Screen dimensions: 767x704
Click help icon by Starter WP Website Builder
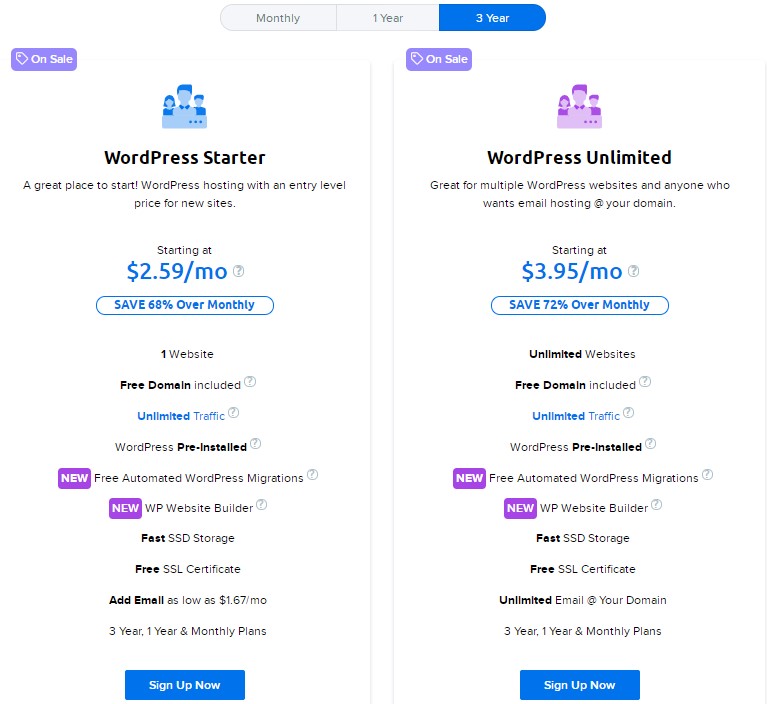(x=261, y=506)
